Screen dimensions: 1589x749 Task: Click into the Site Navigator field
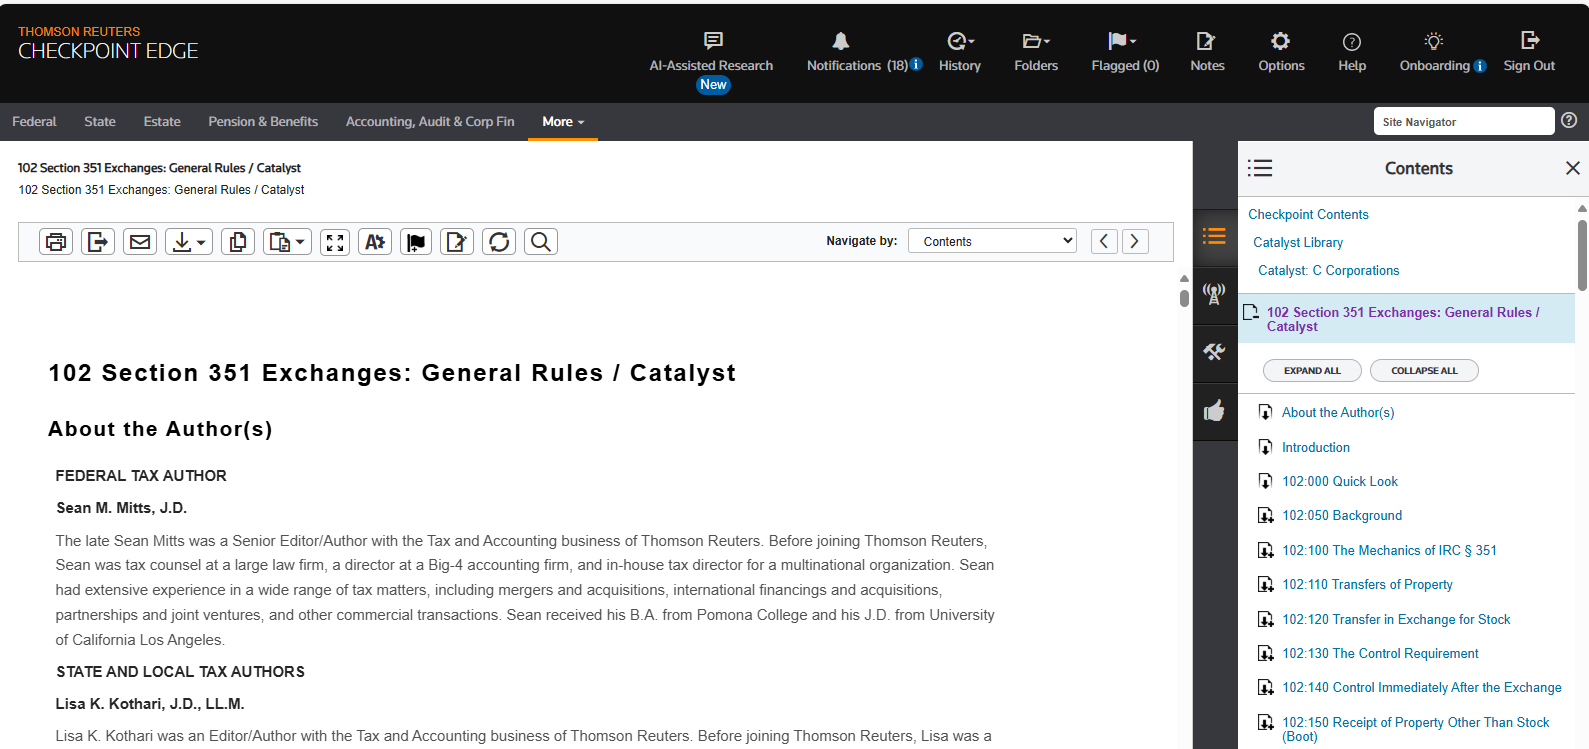point(1463,122)
